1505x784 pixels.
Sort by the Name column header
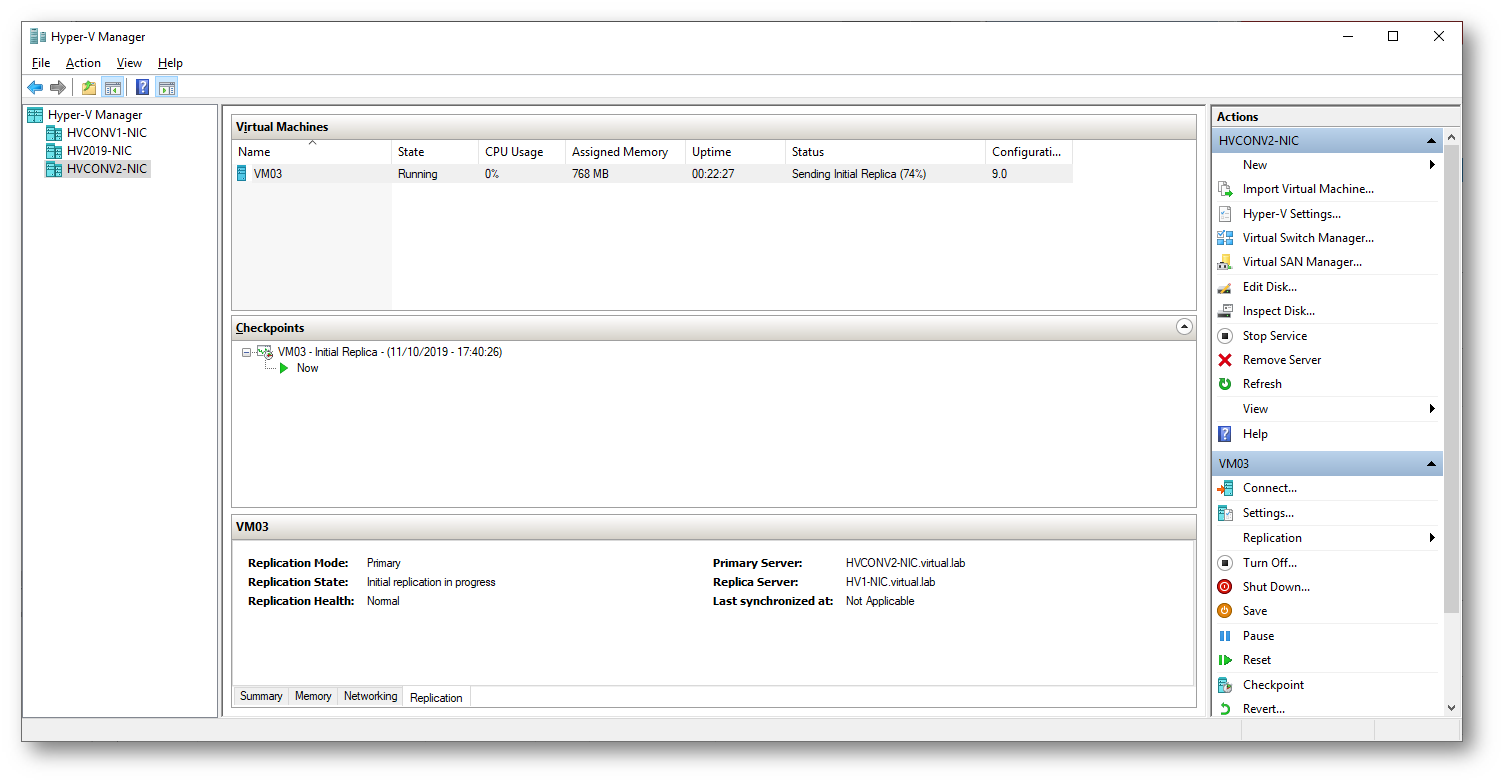point(312,152)
